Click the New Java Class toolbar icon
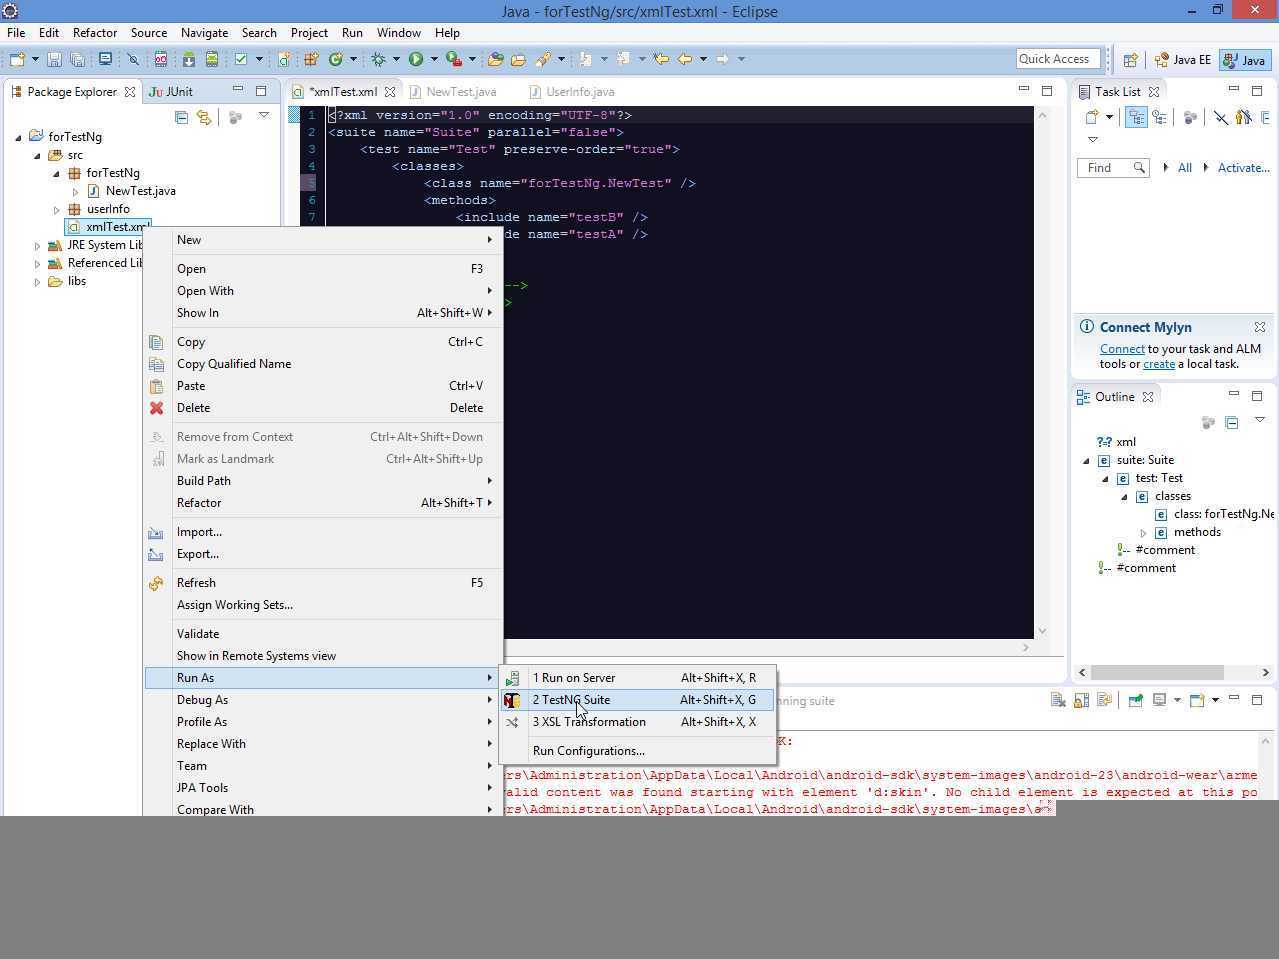Screen dimensions: 1279x959 336,60
